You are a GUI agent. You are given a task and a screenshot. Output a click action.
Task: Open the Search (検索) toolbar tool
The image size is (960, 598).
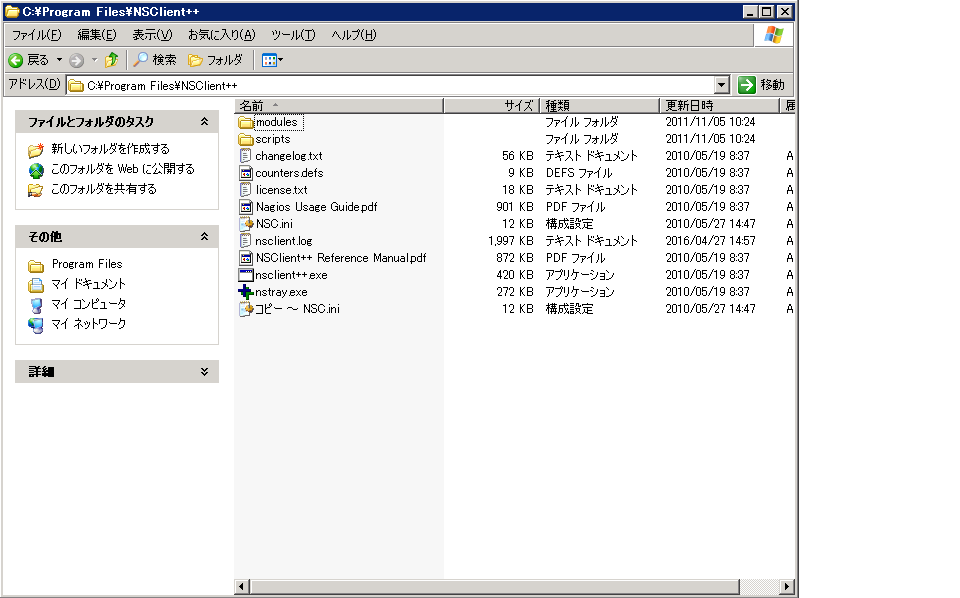tap(155, 60)
